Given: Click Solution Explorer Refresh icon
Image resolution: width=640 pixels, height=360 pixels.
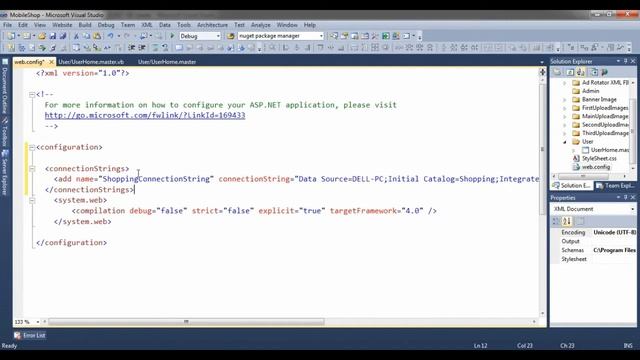Looking at the screenshot, I should [570, 72].
